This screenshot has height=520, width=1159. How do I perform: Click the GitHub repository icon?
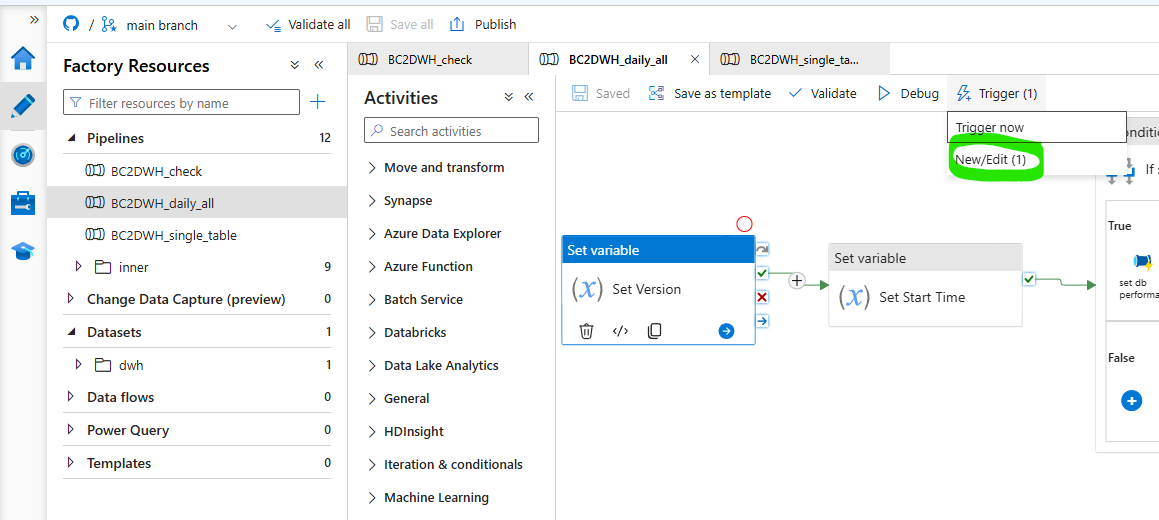pos(71,24)
